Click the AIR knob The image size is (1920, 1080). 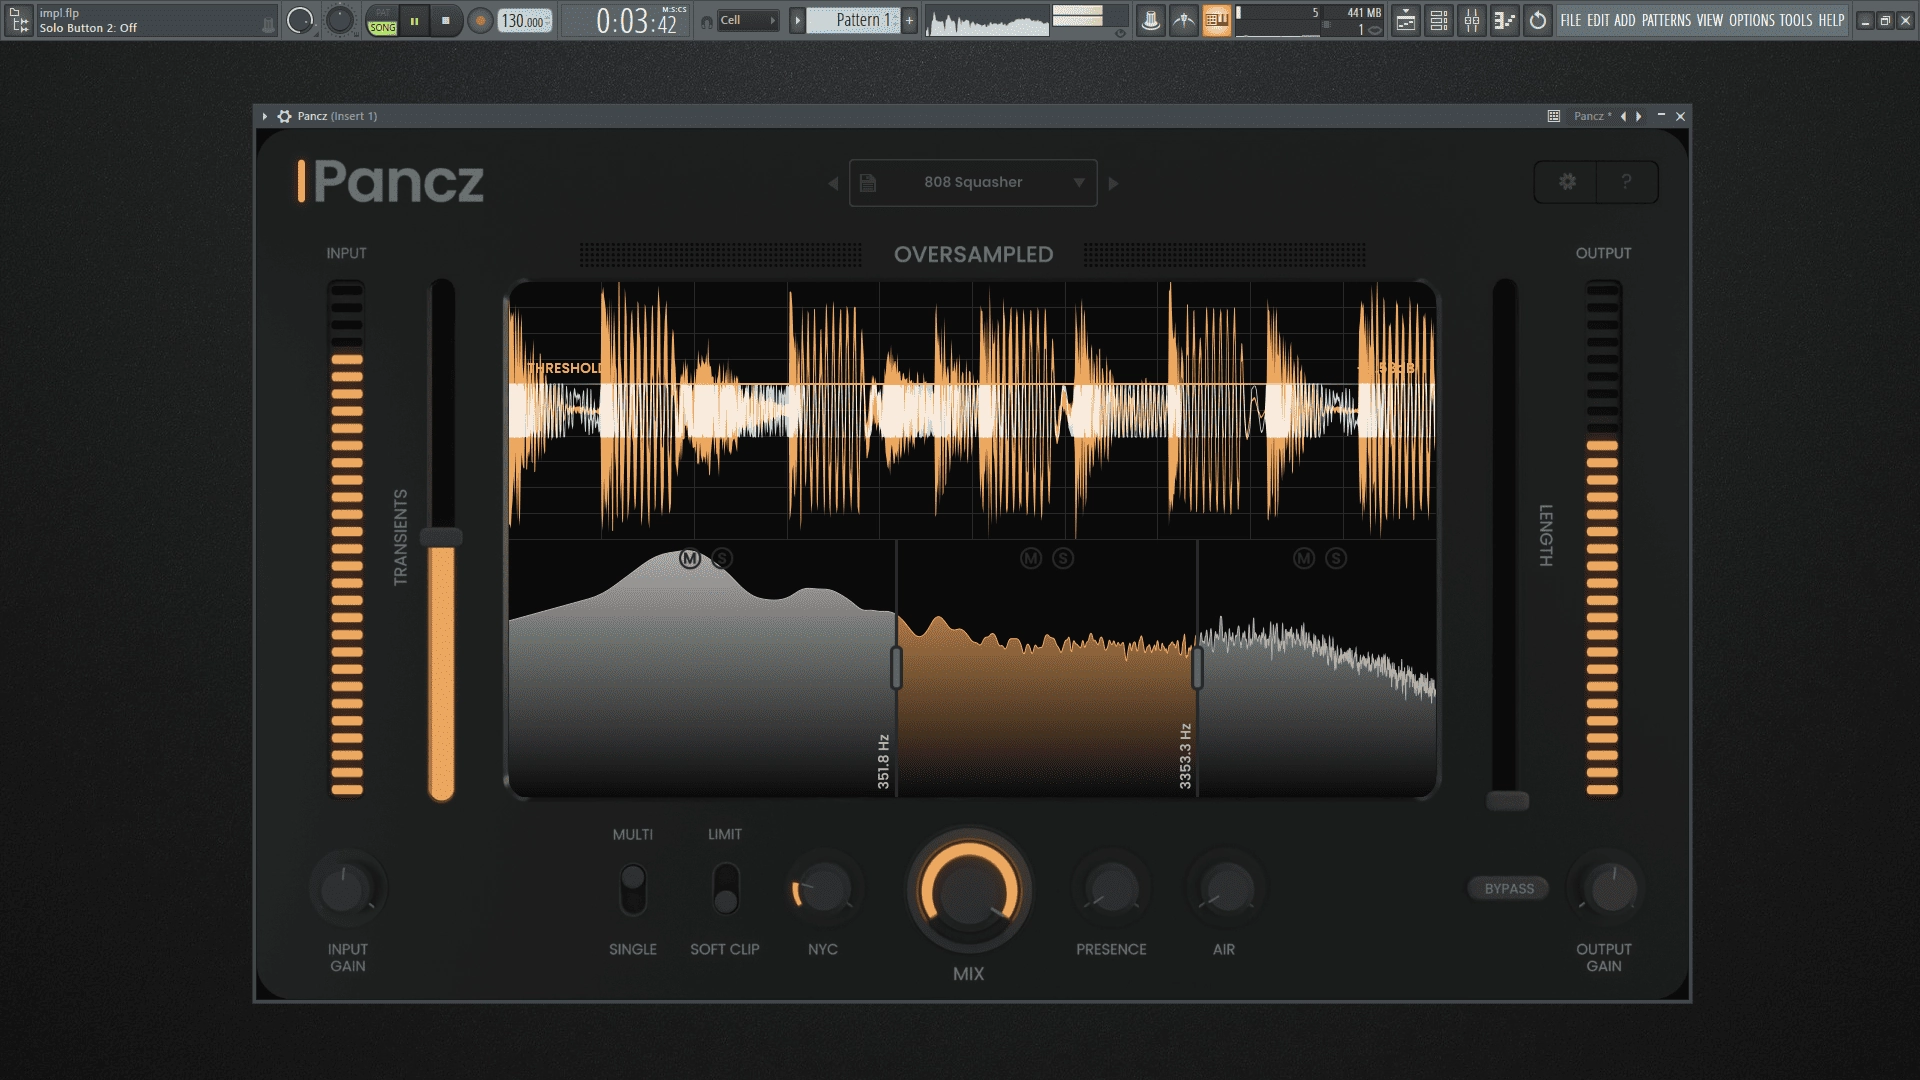click(1227, 889)
